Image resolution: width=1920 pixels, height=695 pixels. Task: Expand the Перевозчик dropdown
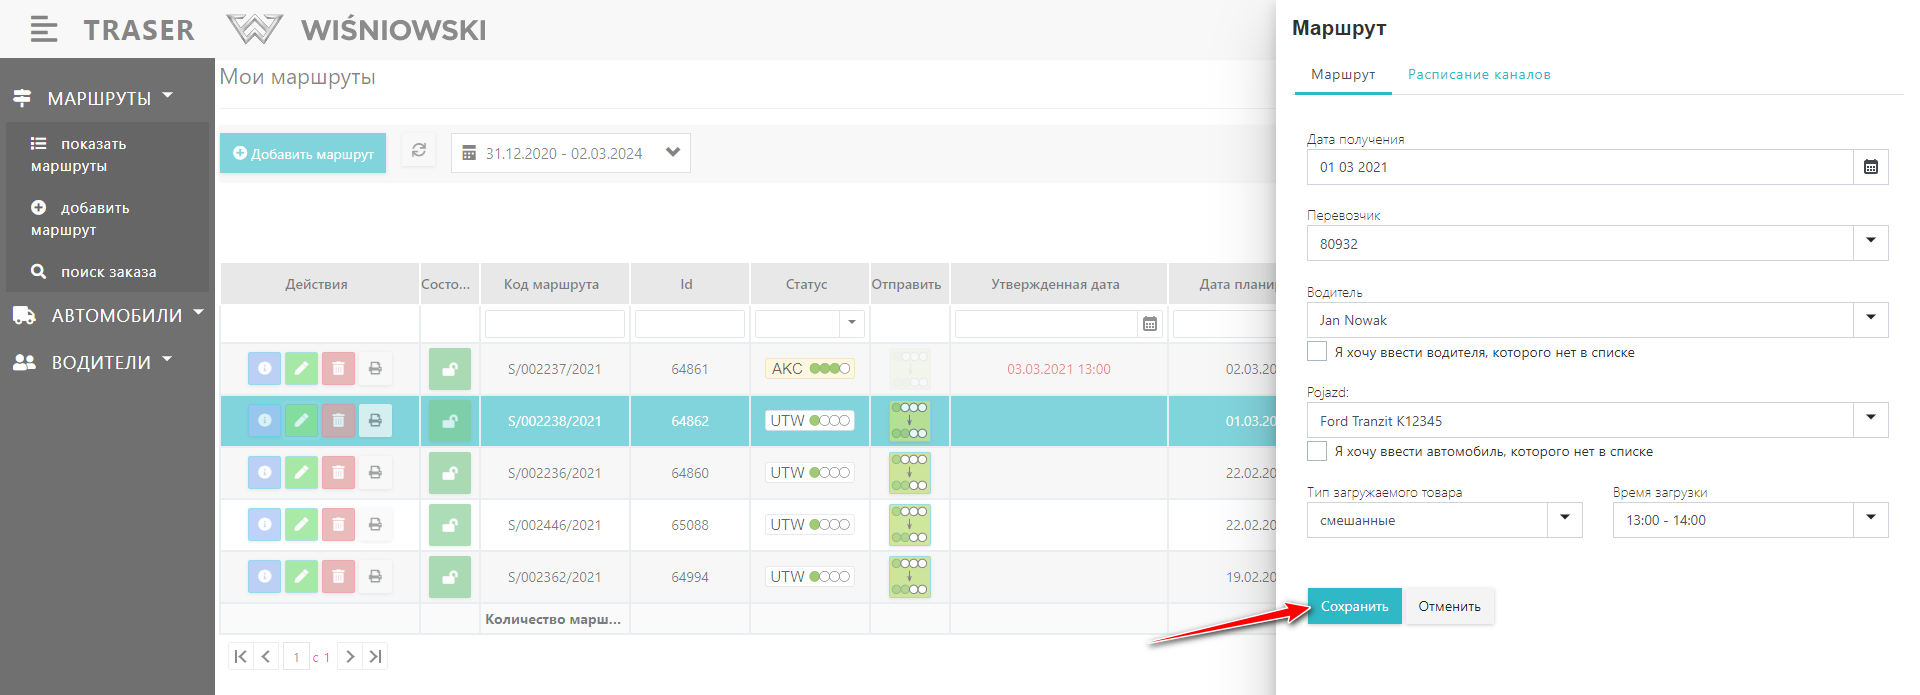pos(1870,243)
